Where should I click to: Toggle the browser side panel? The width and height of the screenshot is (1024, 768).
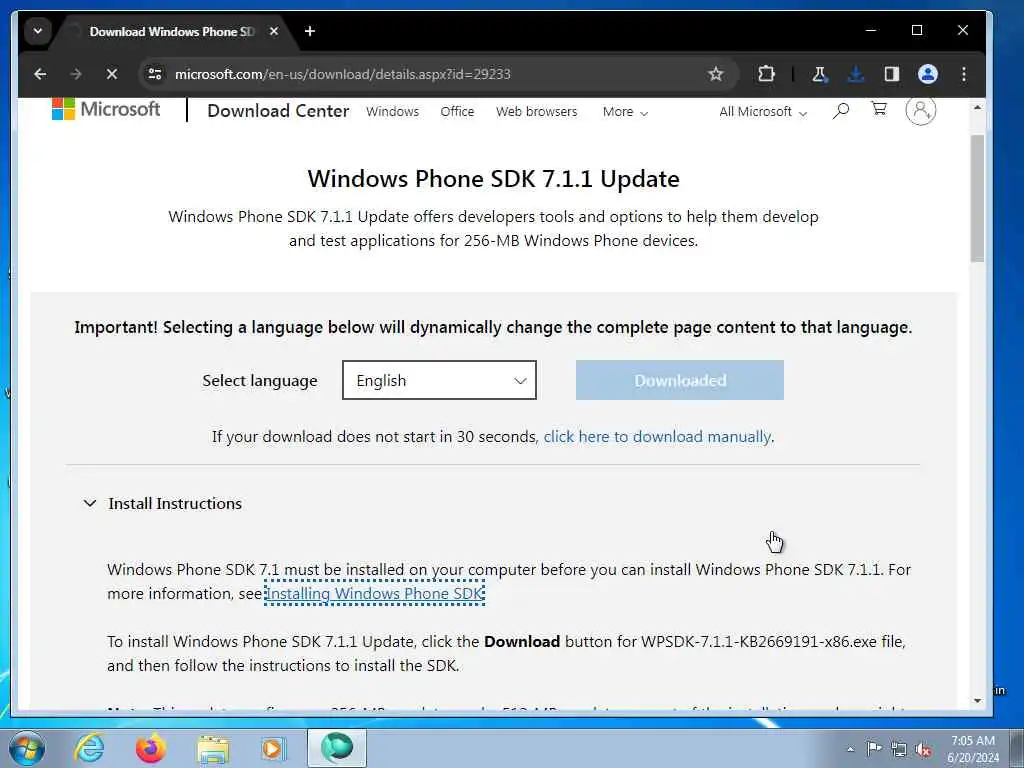[x=891, y=74]
